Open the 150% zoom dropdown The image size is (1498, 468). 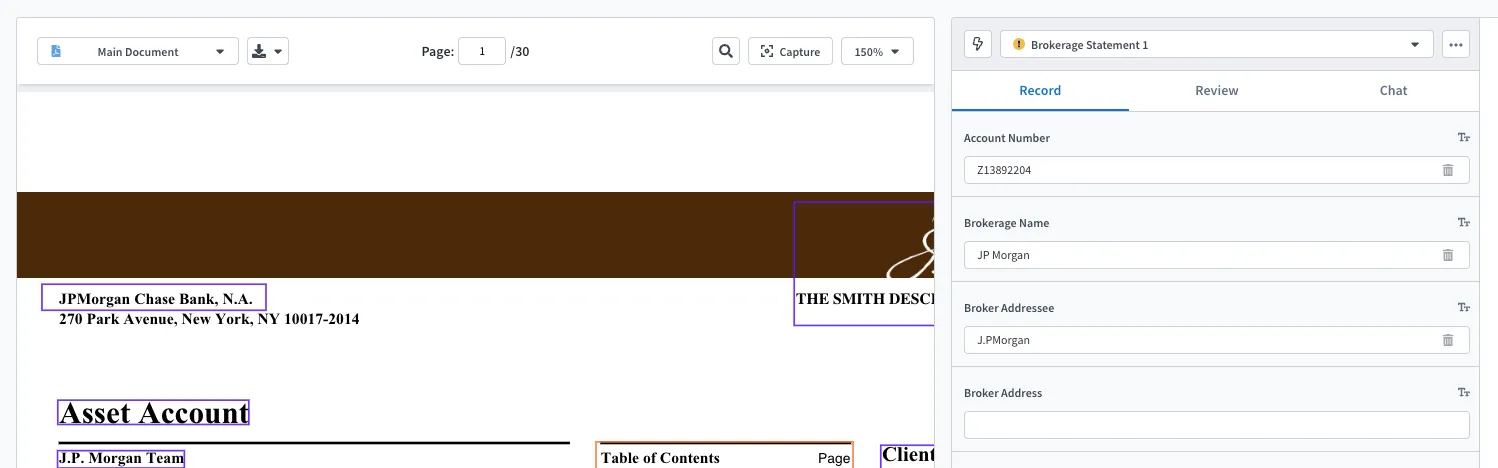877,51
